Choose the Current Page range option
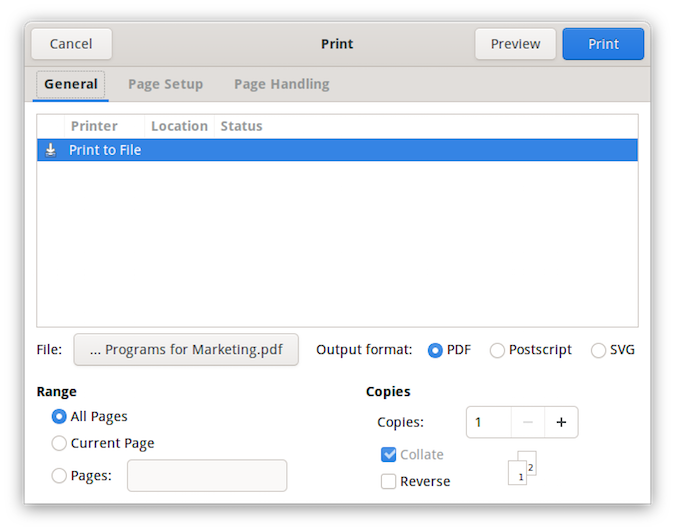The height and width of the screenshot is (531, 675). click(x=59, y=443)
